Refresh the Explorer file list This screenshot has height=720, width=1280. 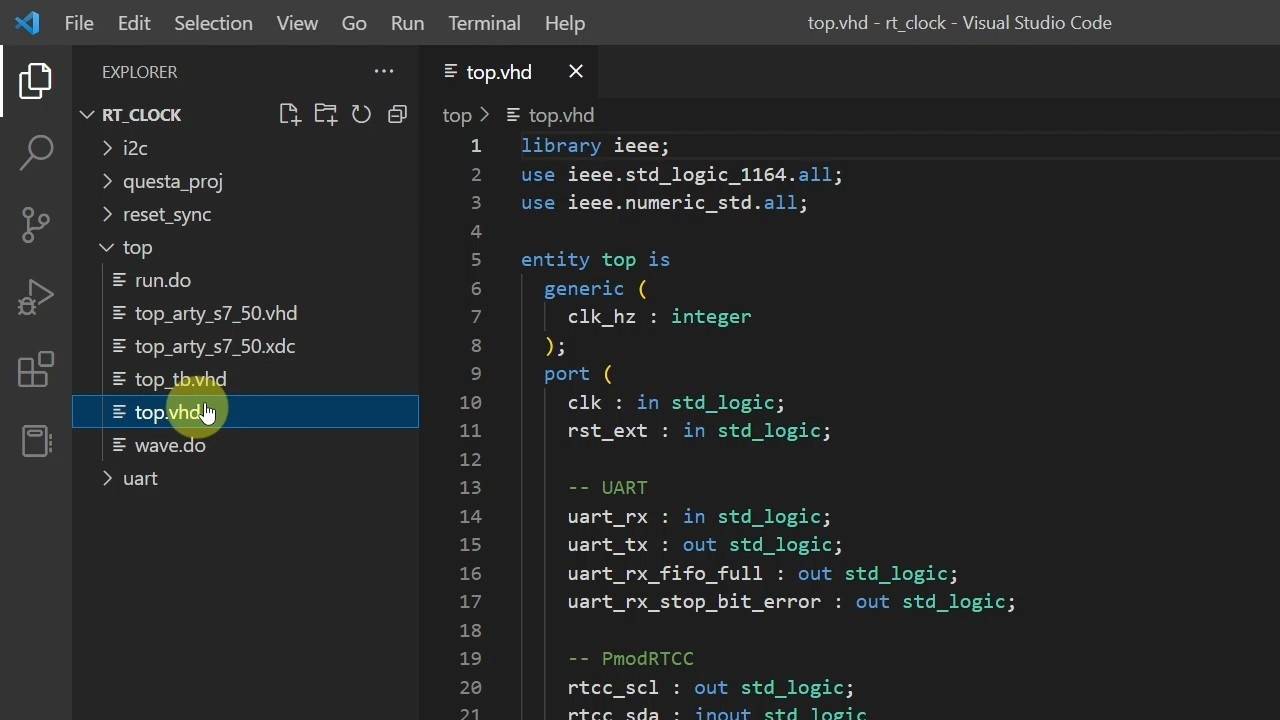(362, 114)
